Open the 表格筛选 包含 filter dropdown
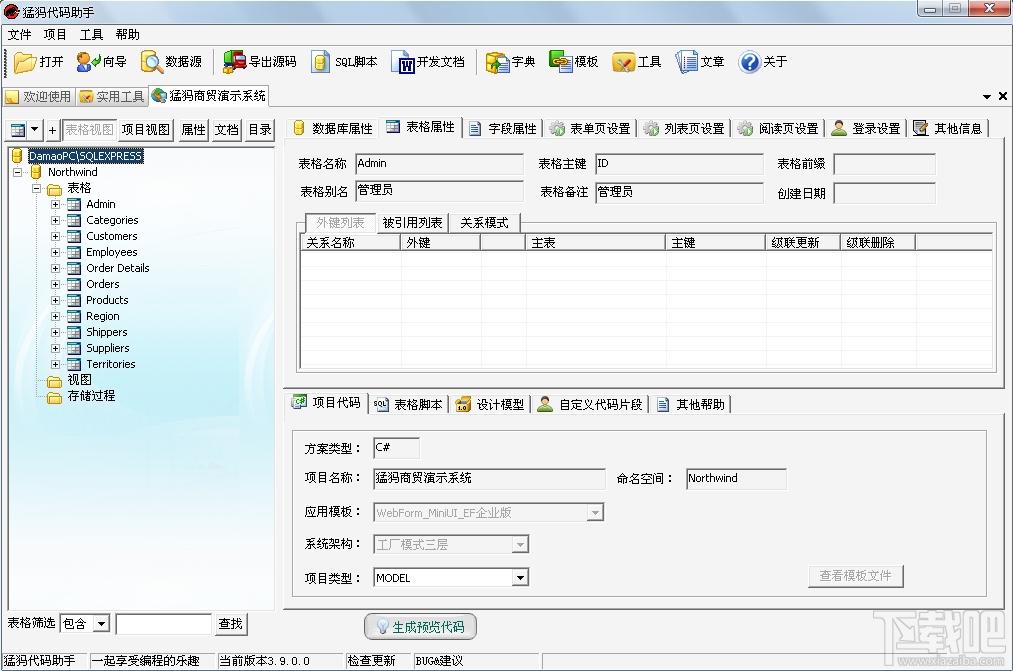The image size is (1013, 671). (101, 624)
